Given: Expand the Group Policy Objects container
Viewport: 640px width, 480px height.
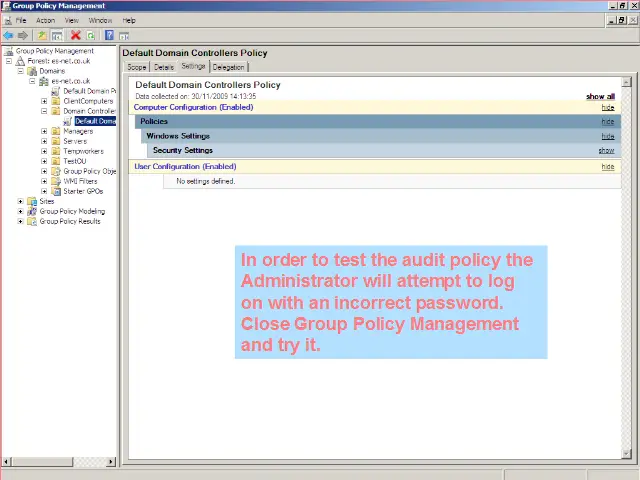Looking at the screenshot, I should point(44,171).
